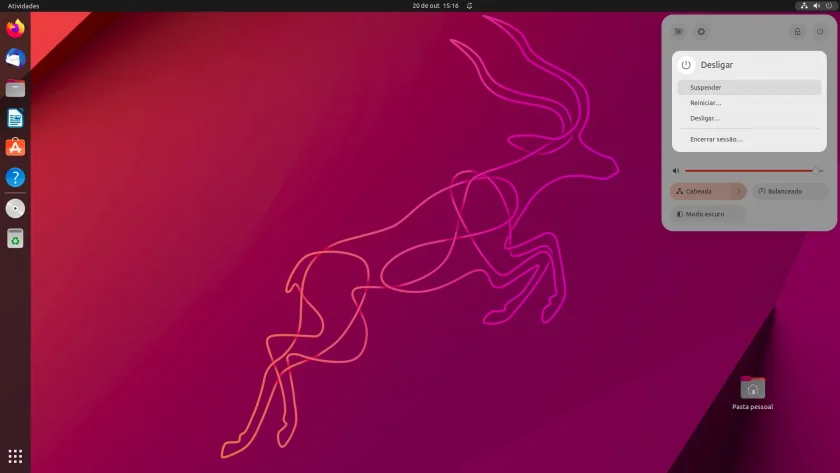Click the notification bell near clock

tap(469, 5)
